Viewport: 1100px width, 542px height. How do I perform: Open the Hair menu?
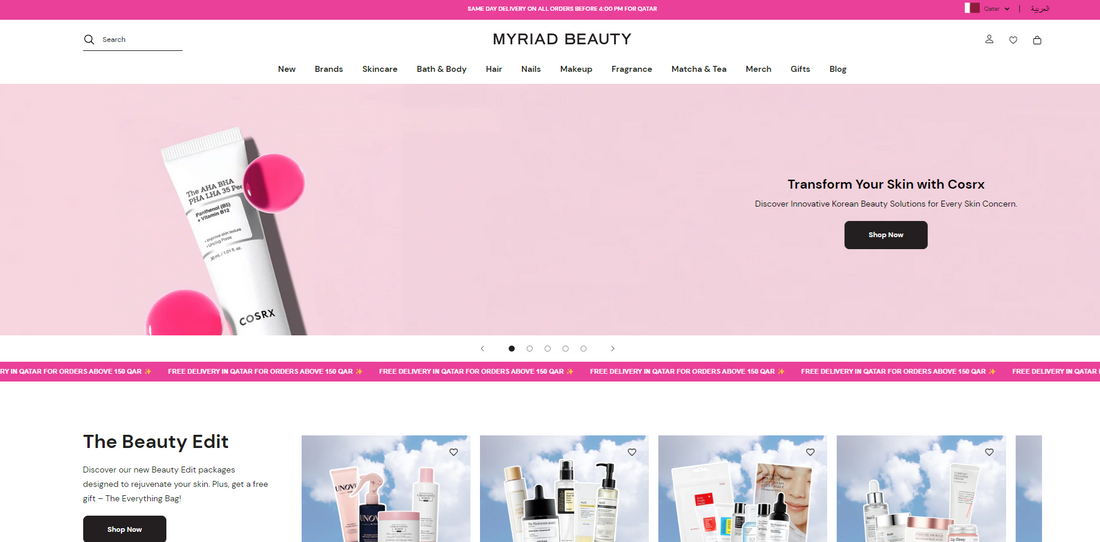pyautogui.click(x=494, y=69)
